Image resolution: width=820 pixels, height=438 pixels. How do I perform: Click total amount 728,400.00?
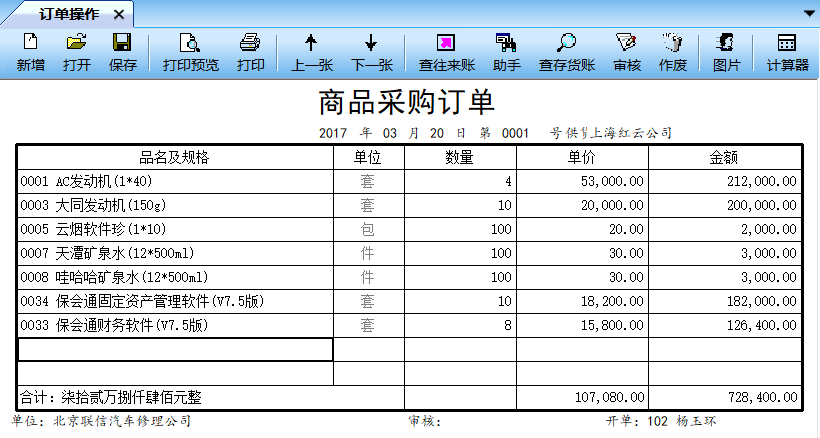click(x=725, y=398)
